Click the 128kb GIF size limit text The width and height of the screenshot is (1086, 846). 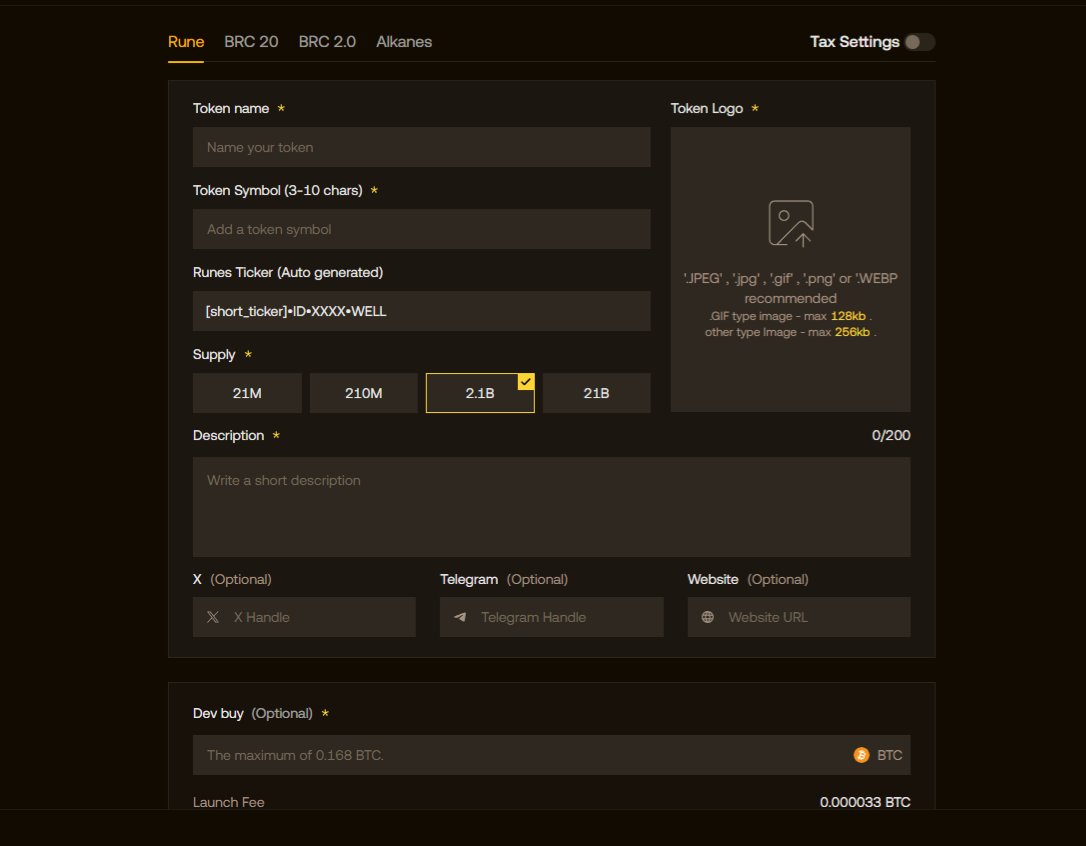[848, 316]
